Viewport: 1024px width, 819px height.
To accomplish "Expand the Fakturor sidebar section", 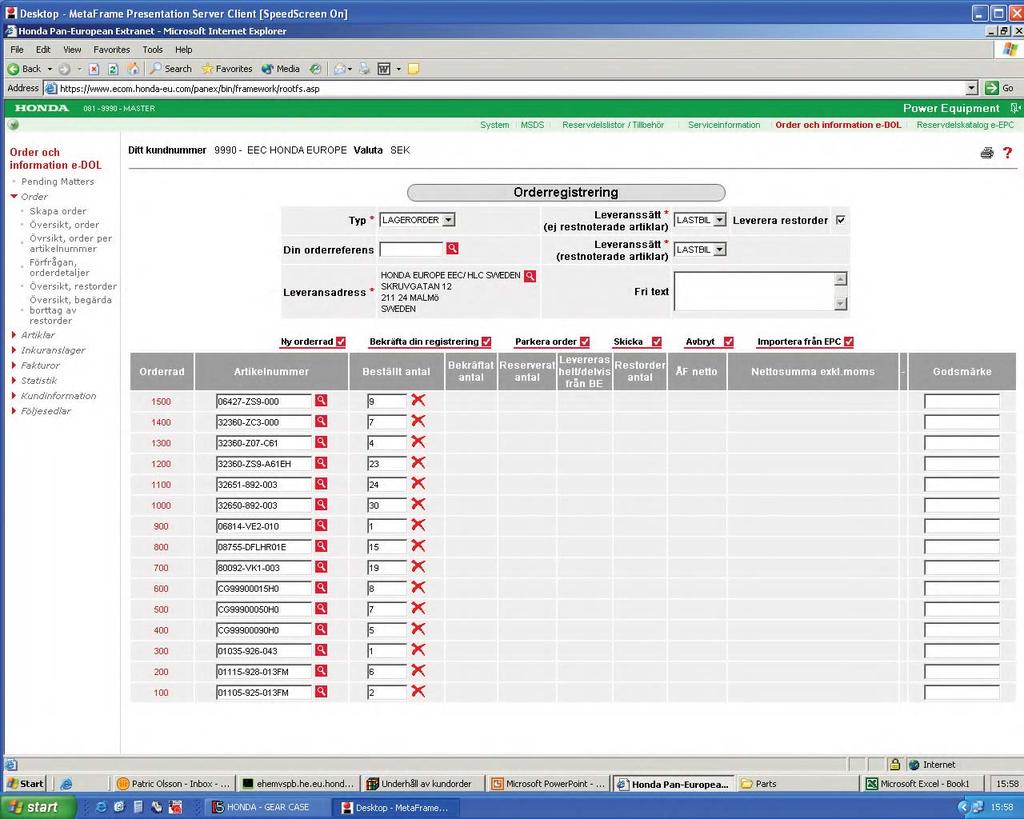I will click(14, 365).
